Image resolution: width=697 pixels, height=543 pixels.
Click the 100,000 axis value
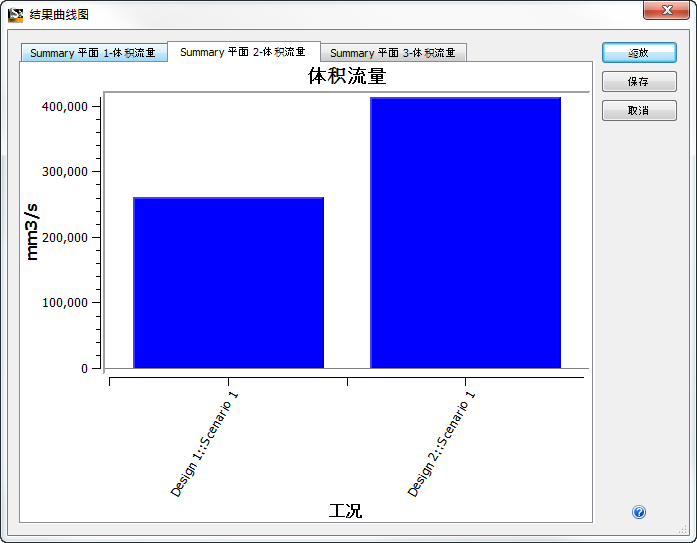pos(65,303)
